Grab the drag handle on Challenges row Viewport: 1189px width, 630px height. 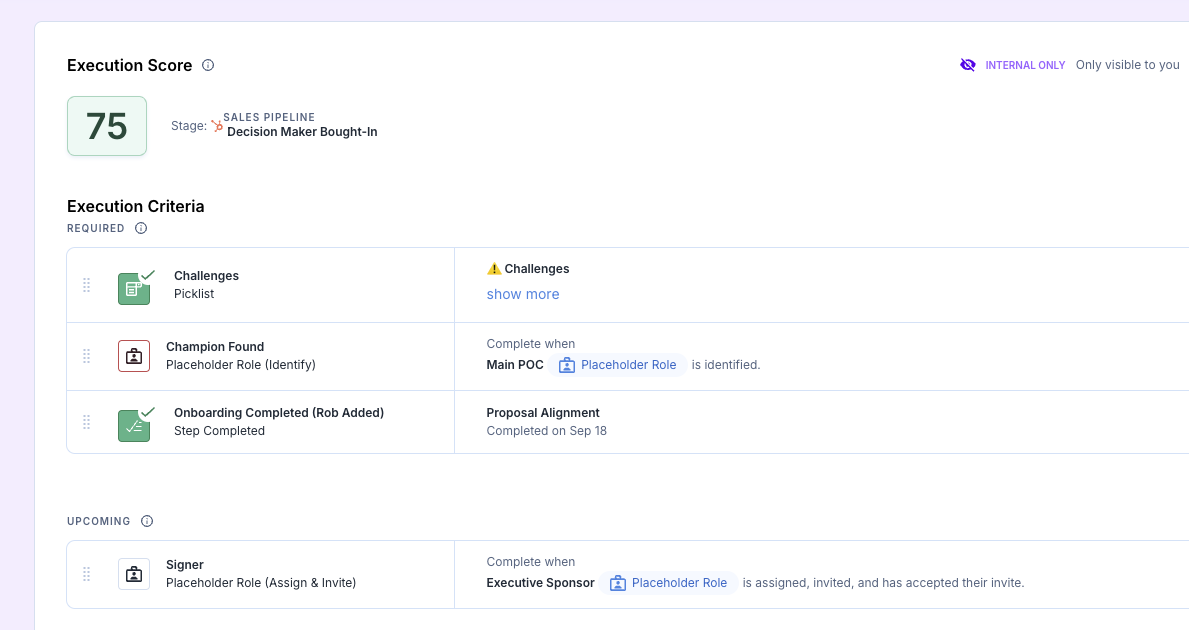[86, 285]
